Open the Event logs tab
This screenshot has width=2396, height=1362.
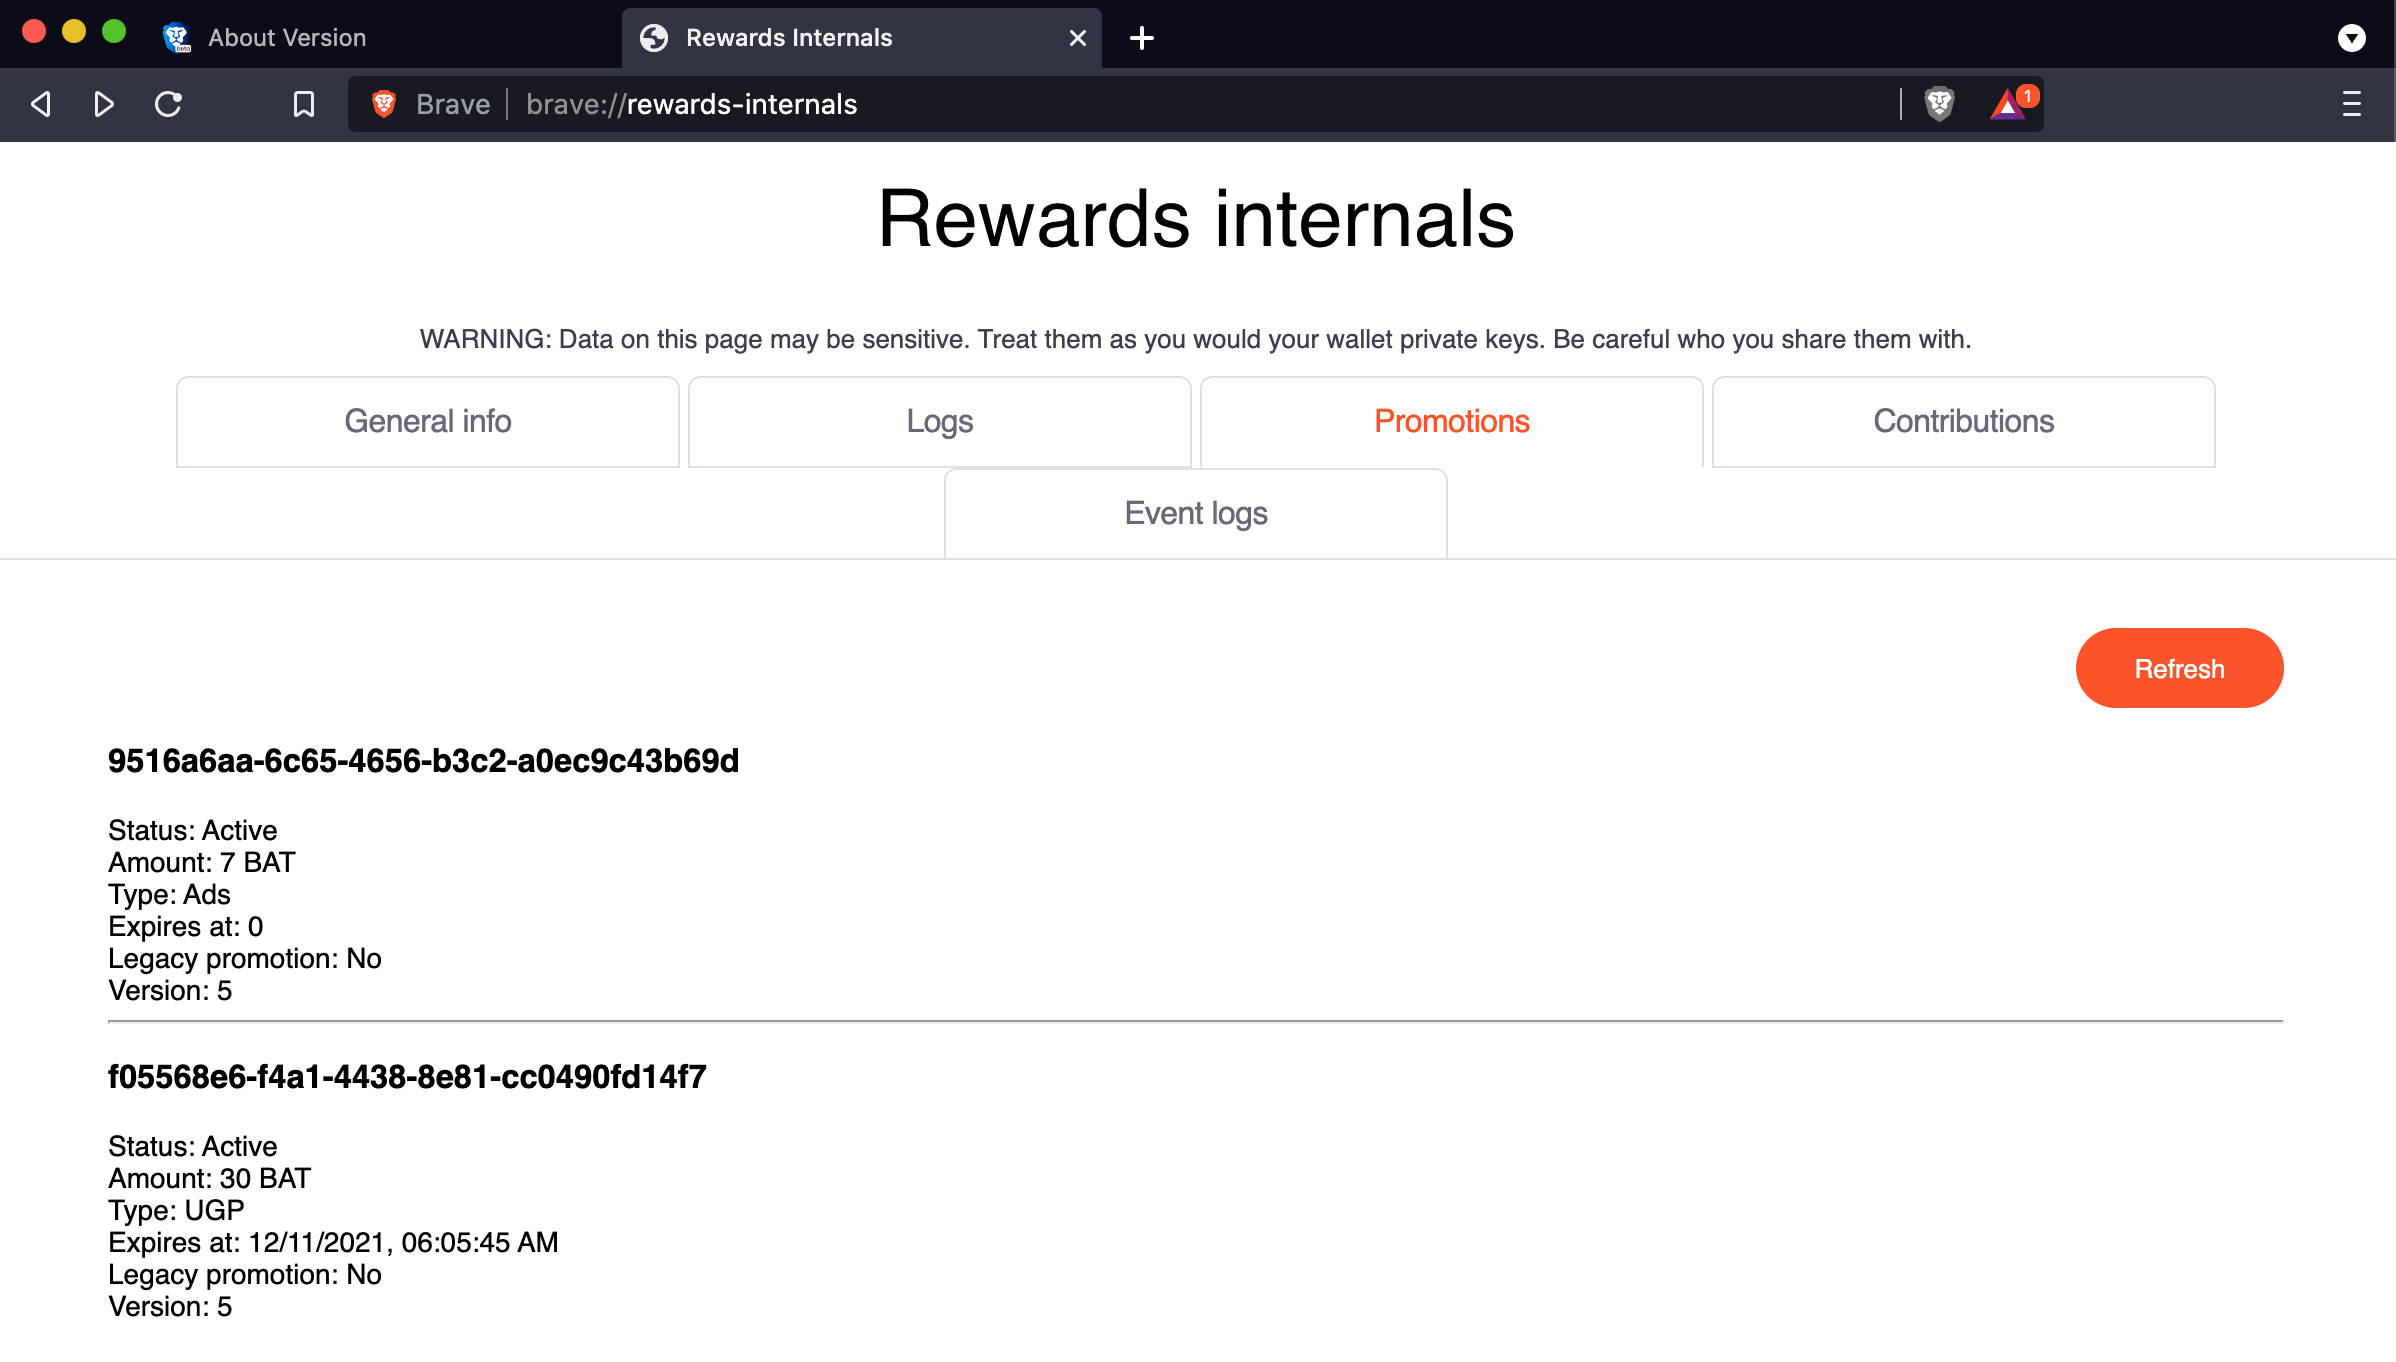coord(1195,513)
